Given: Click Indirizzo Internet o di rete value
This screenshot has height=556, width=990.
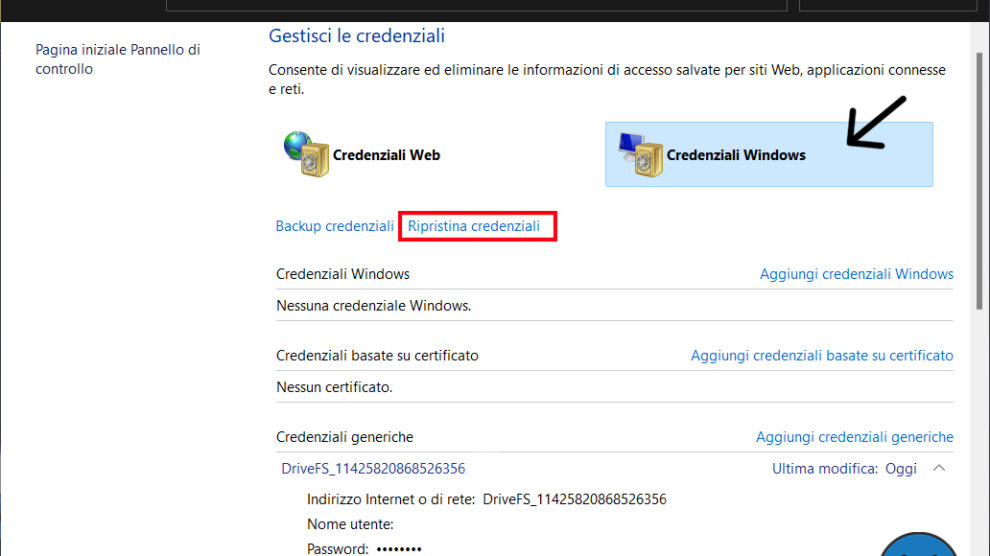Looking at the screenshot, I should (575, 499).
